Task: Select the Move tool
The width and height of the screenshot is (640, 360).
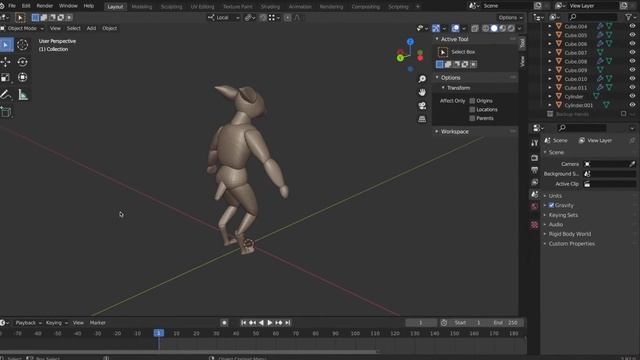Action: click(6, 62)
